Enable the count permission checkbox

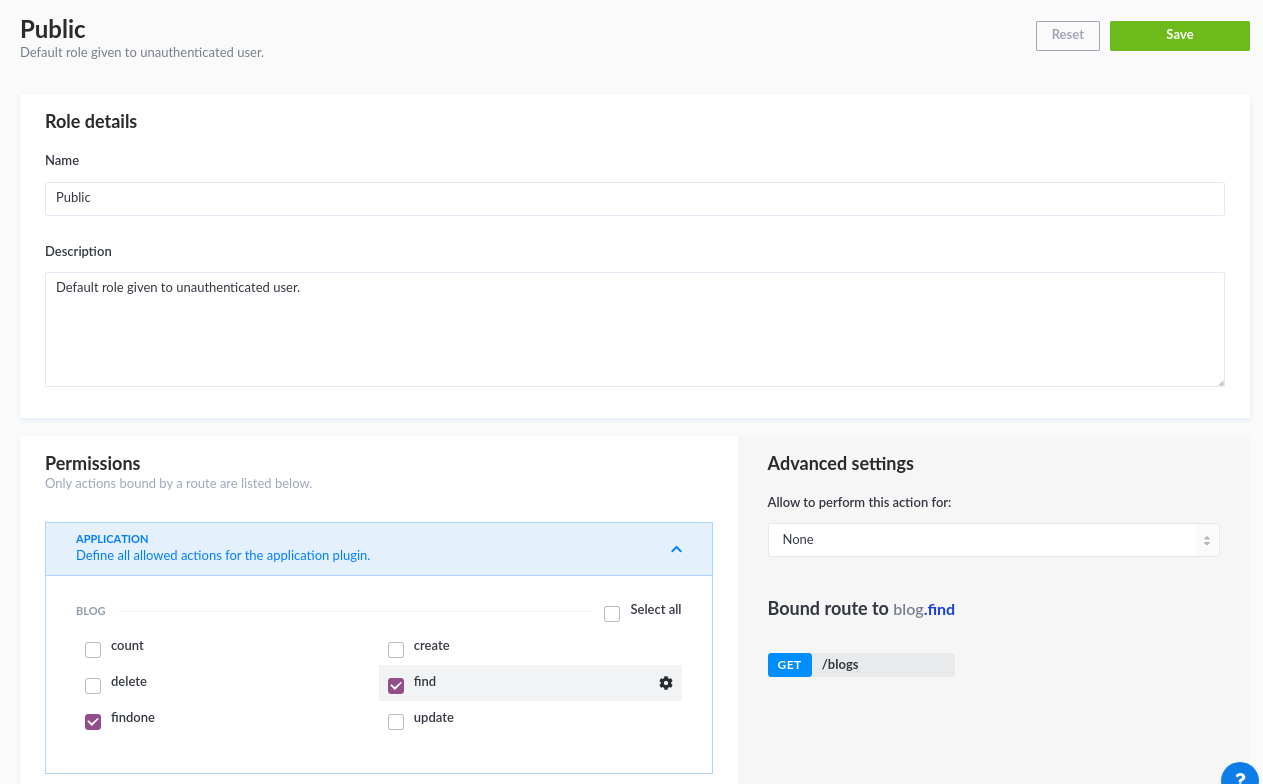pyautogui.click(x=93, y=650)
